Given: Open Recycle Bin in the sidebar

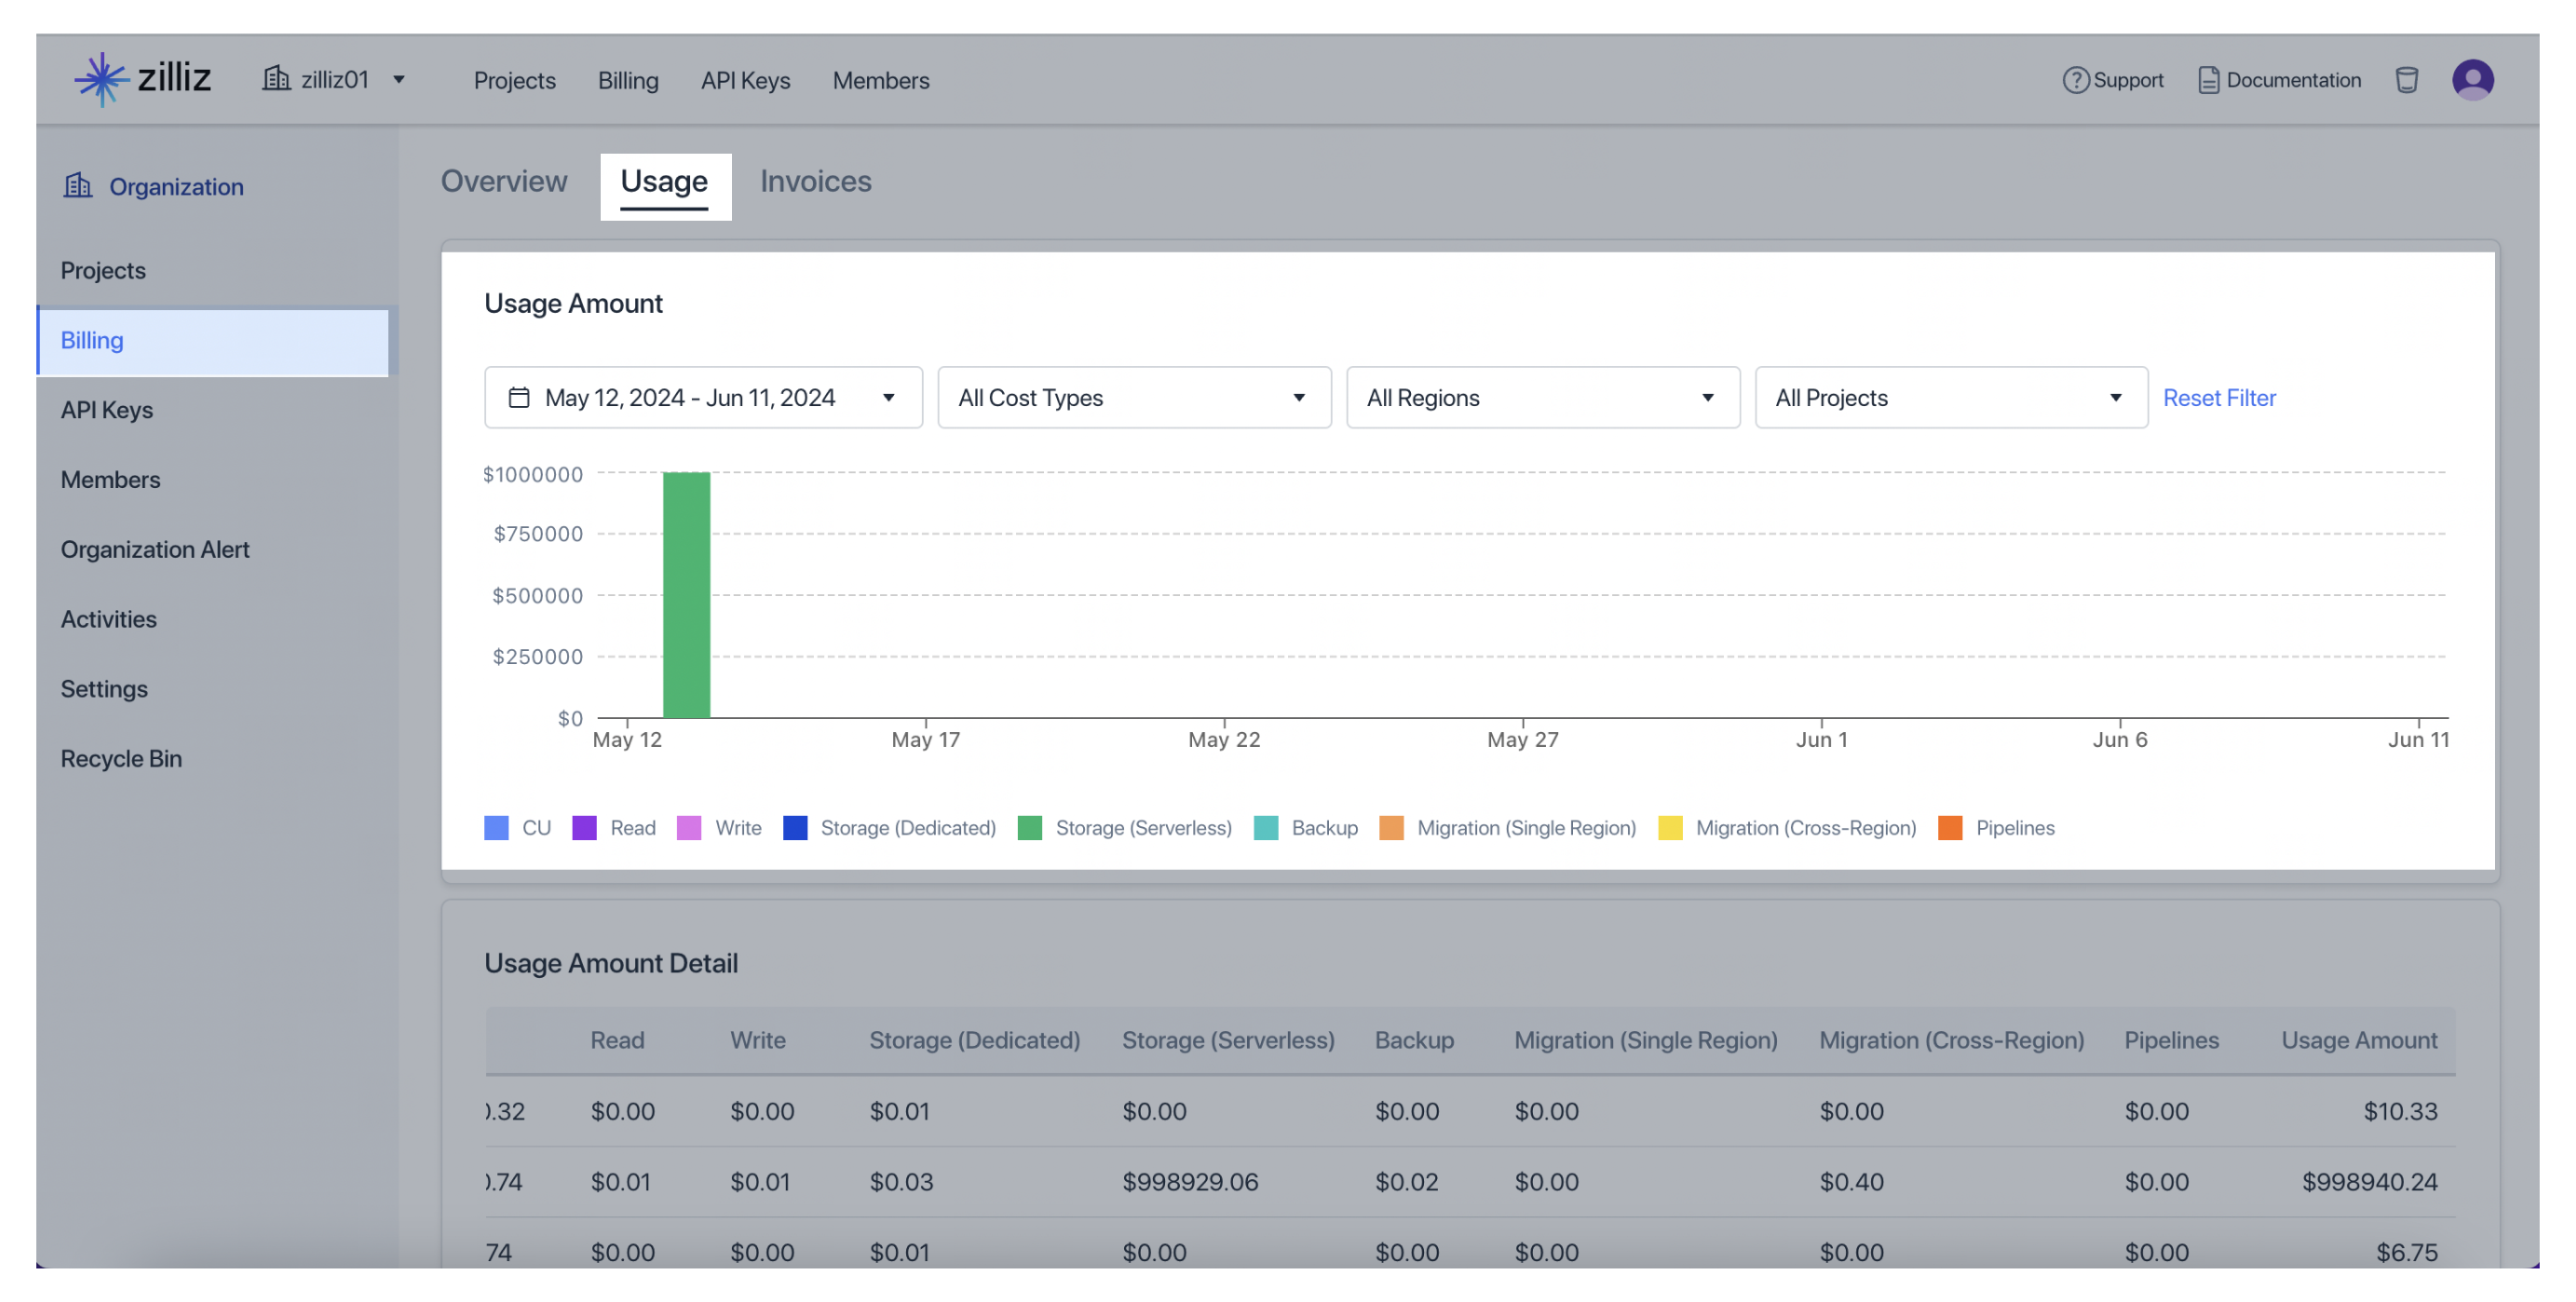Looking at the screenshot, I should pyautogui.click(x=121, y=758).
